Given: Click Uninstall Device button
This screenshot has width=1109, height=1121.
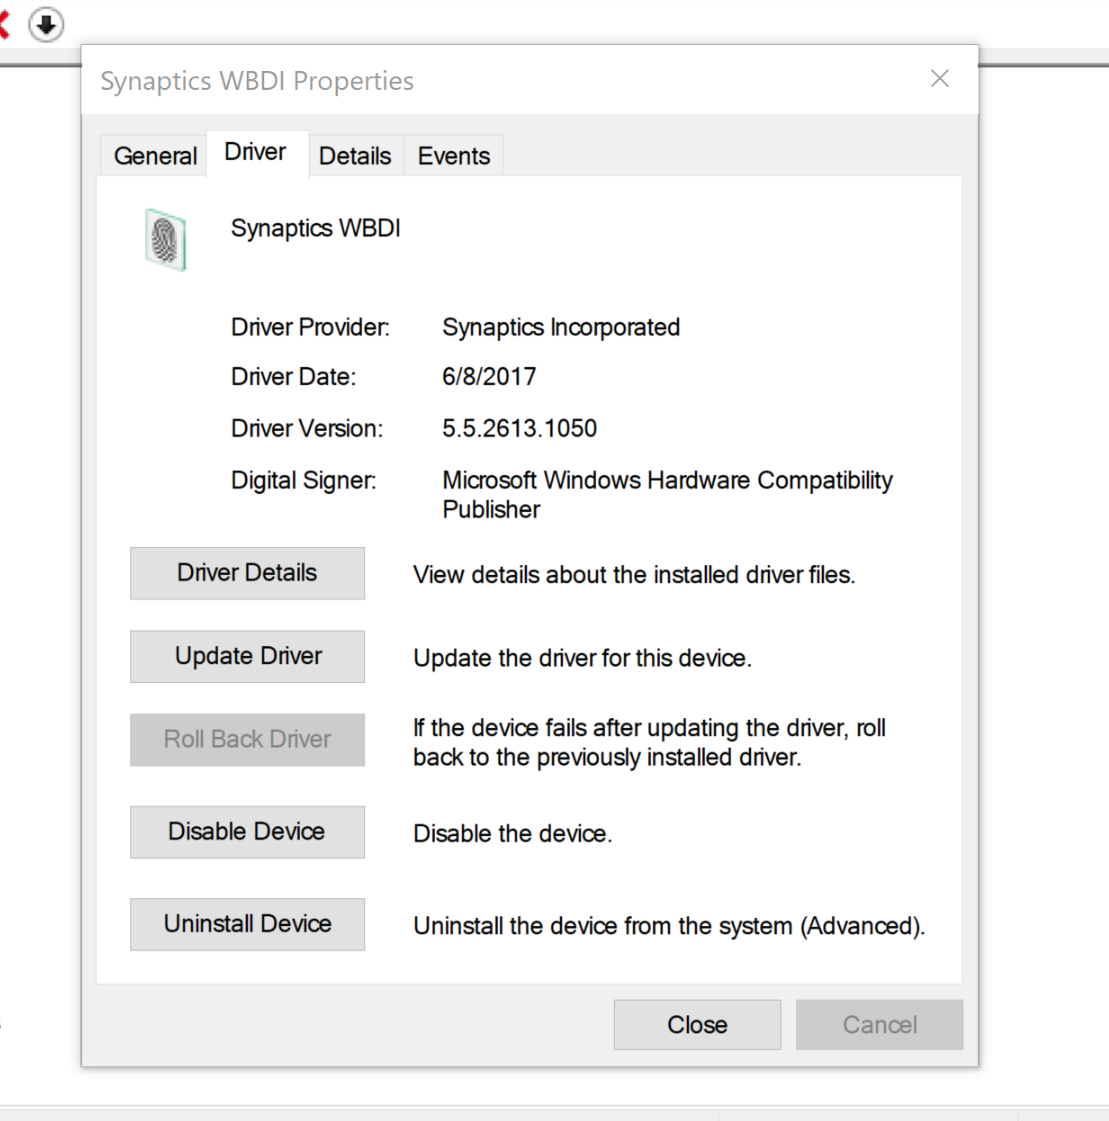Looking at the screenshot, I should [x=247, y=924].
